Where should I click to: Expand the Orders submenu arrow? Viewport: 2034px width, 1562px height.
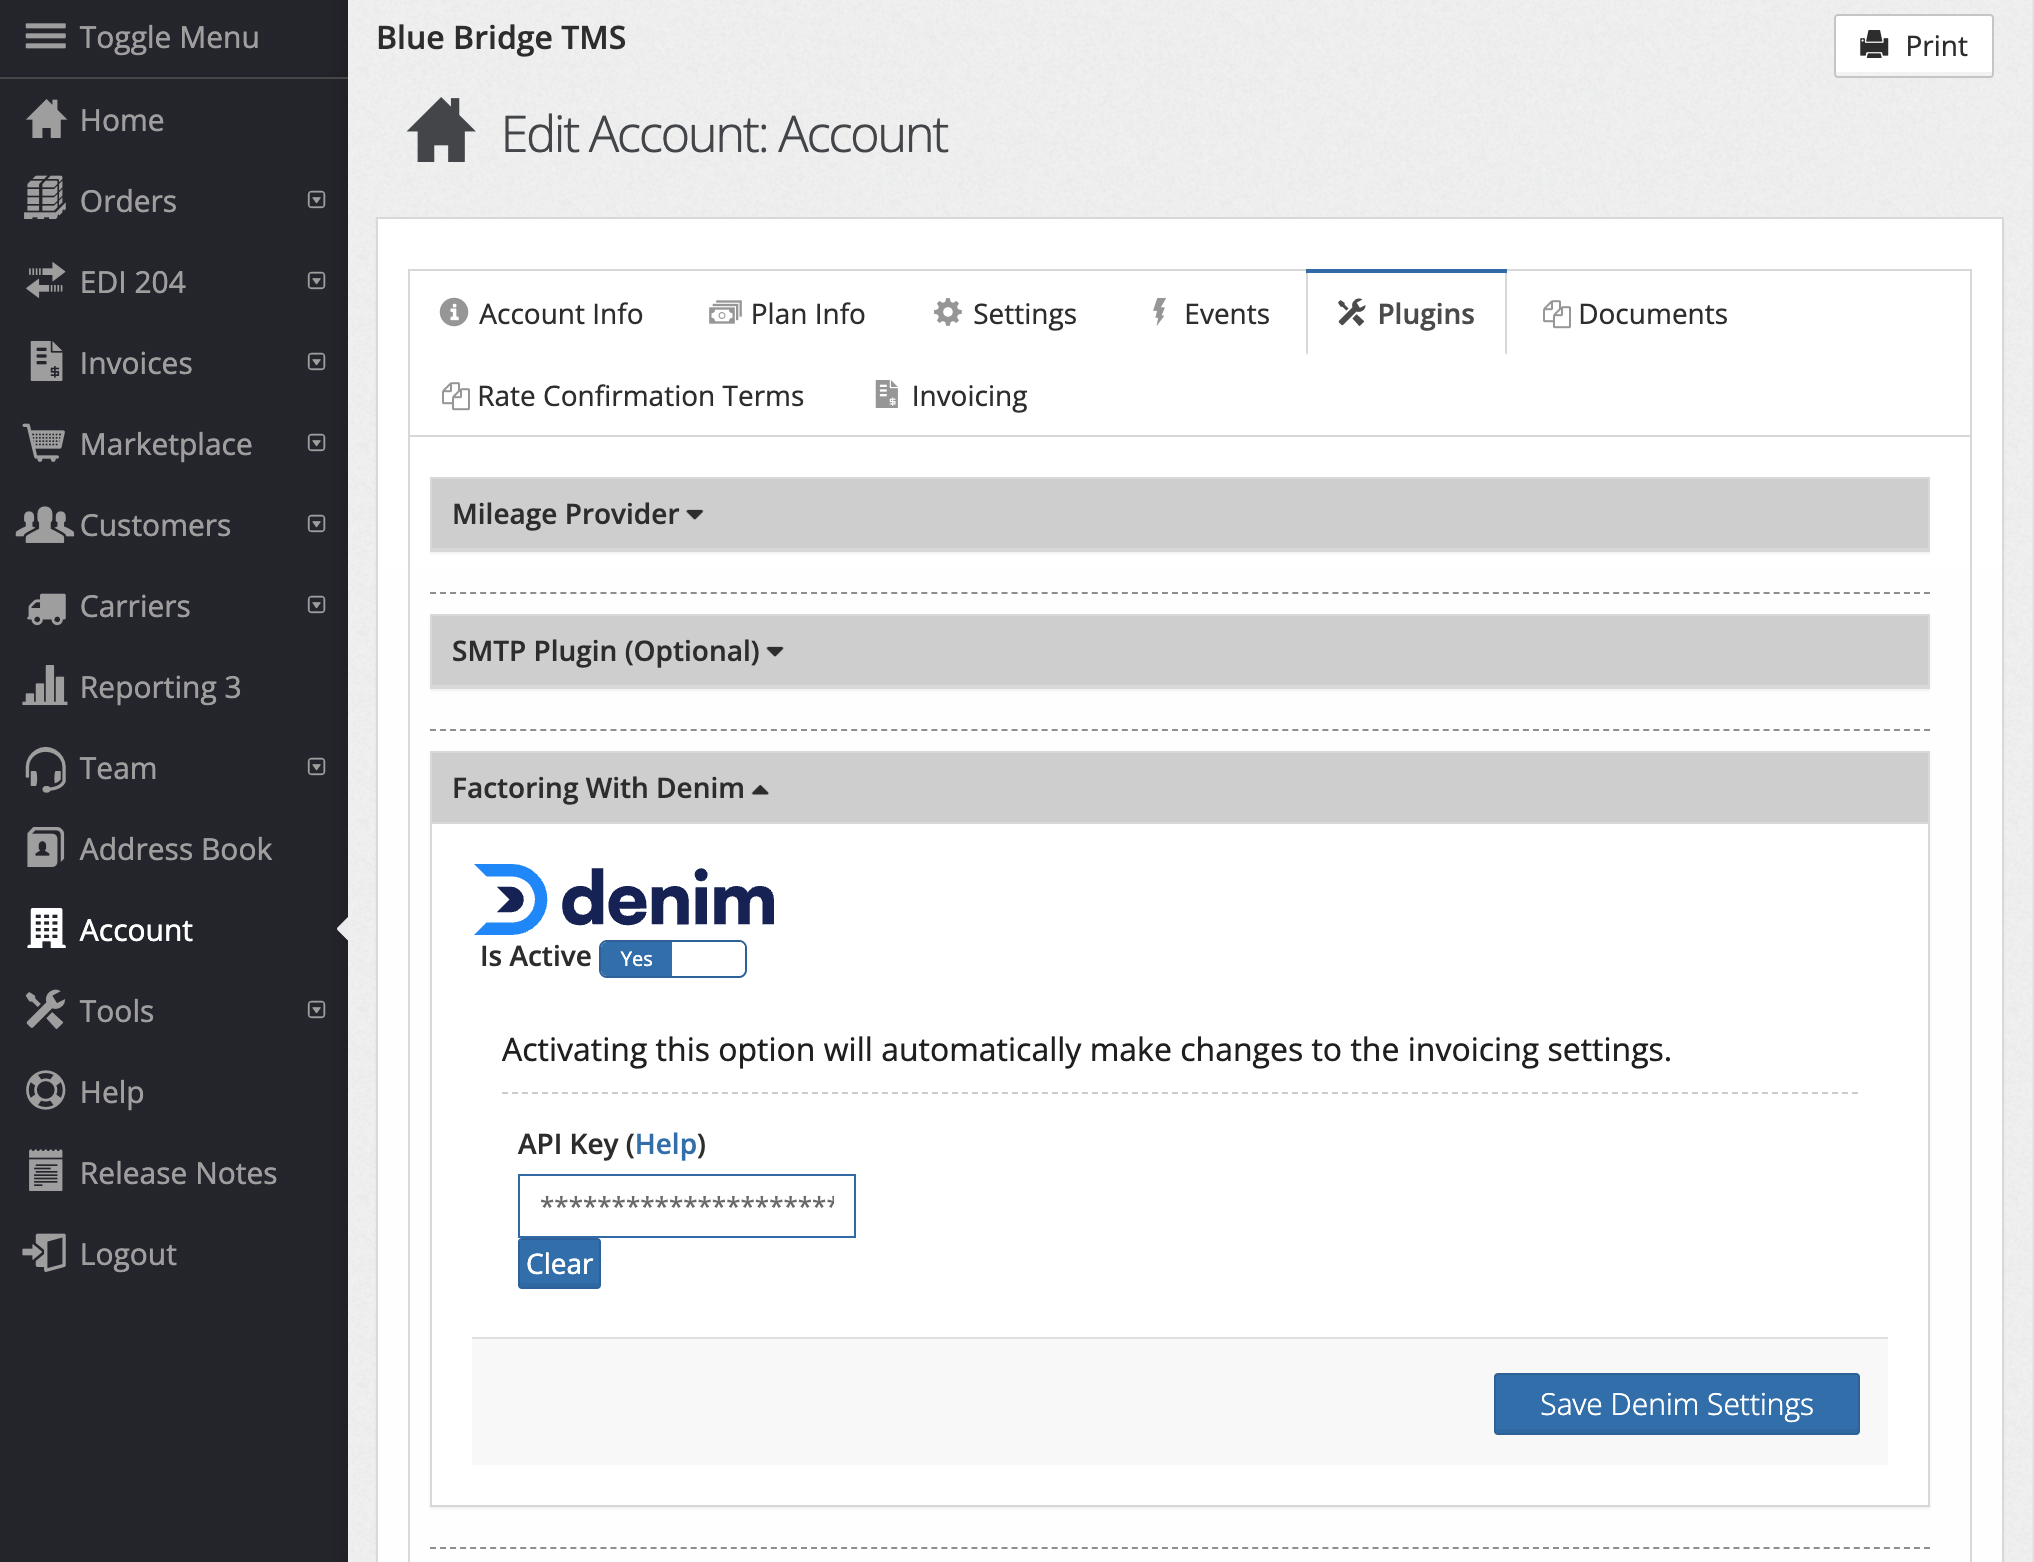(x=316, y=200)
